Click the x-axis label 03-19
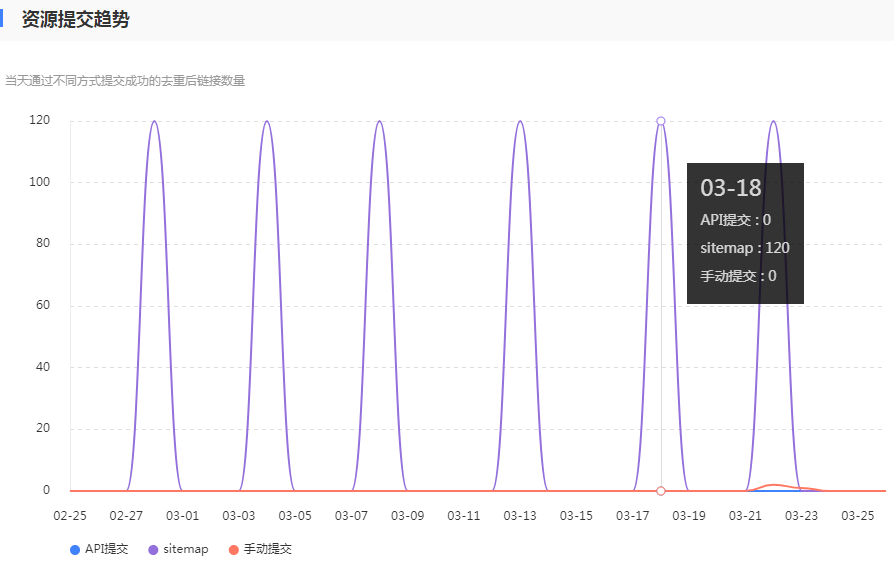This screenshot has height=569, width=894. [689, 516]
